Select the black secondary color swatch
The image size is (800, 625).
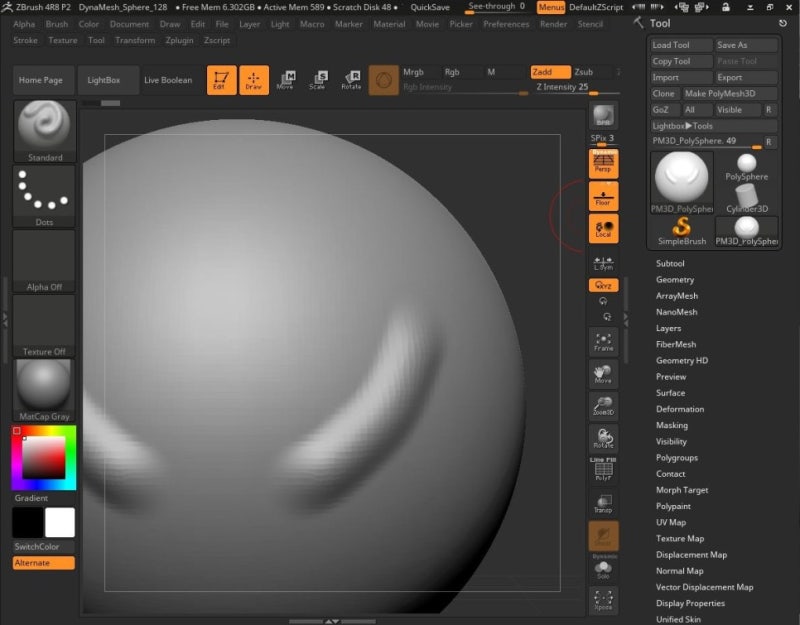pos(28,522)
